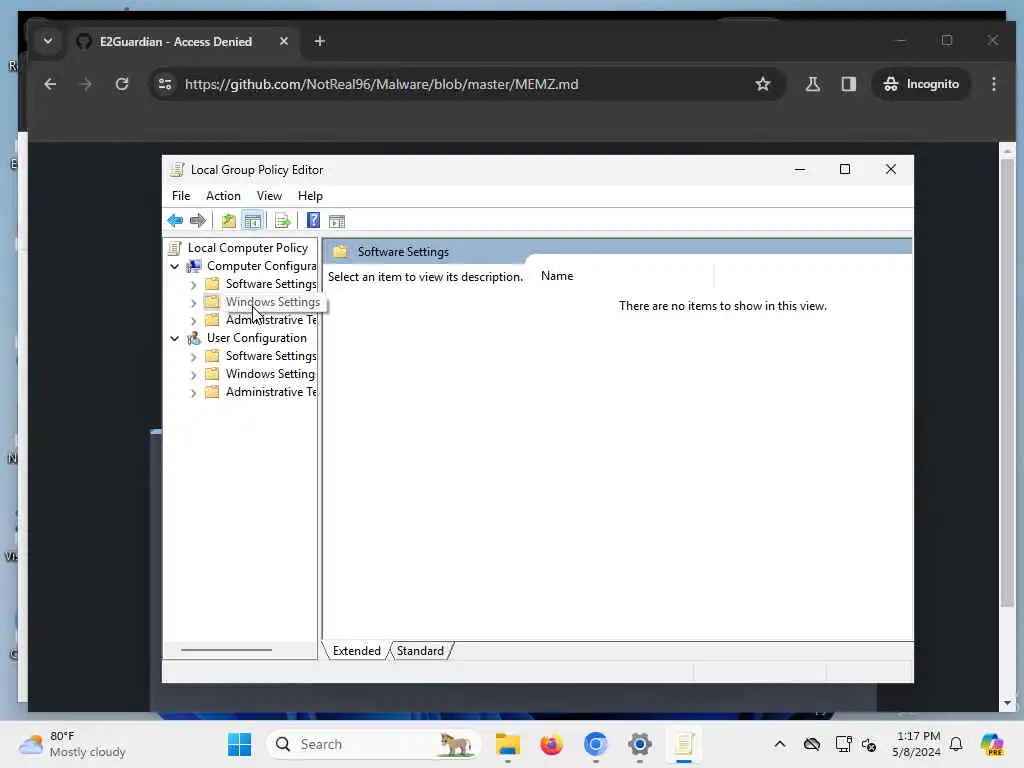Expand Windows Settings under User Configuration
The height and width of the screenshot is (768, 1024).
193,375
